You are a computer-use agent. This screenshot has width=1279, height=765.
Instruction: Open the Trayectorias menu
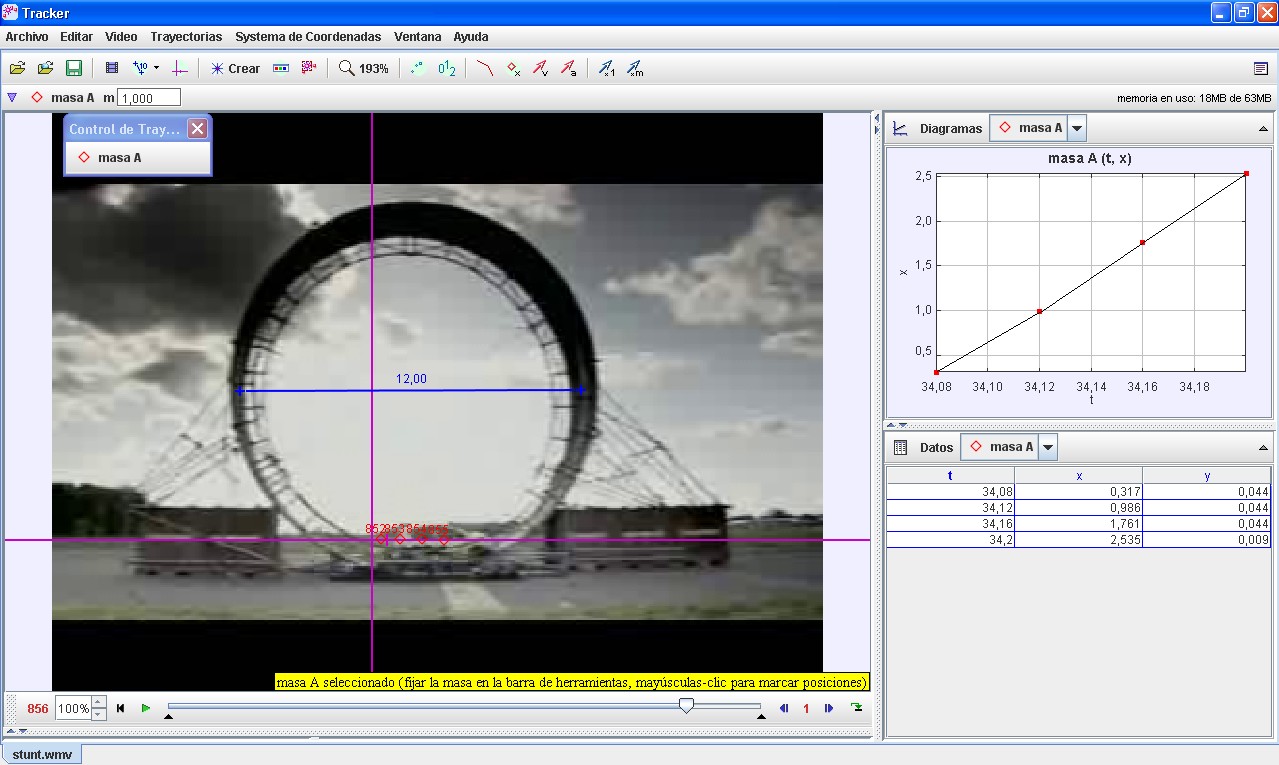[186, 37]
